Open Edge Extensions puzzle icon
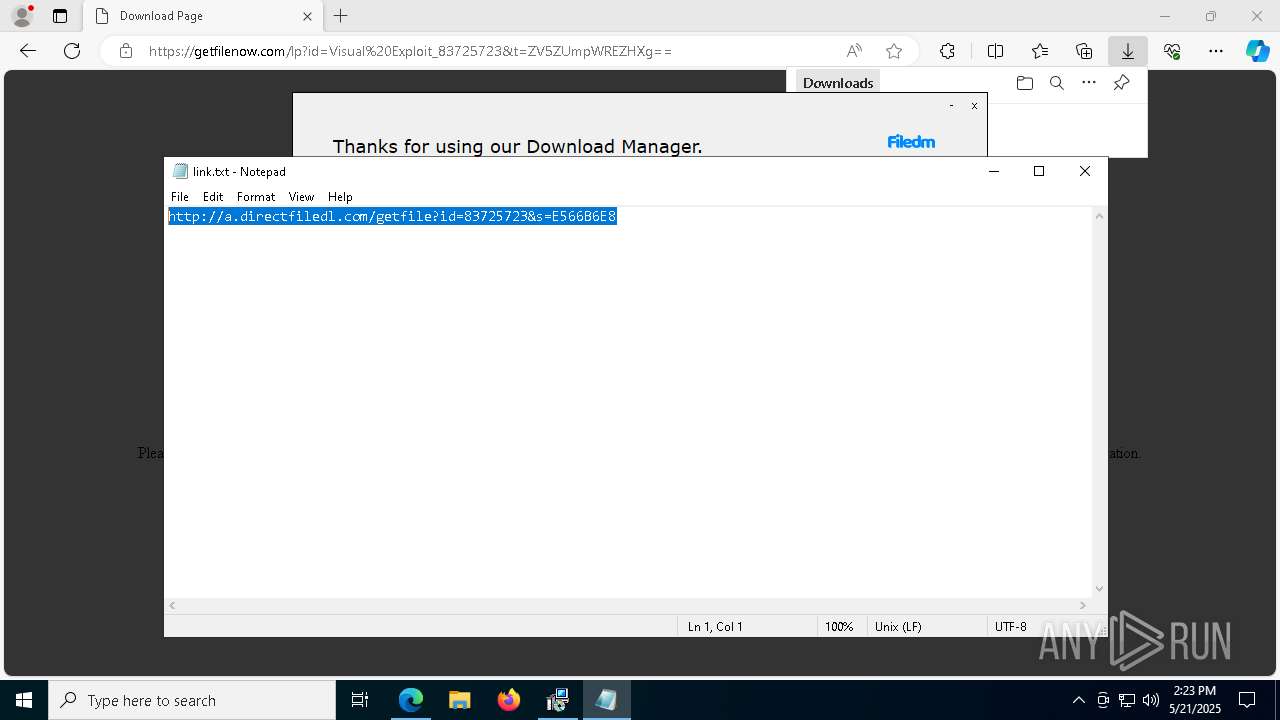 click(947, 51)
